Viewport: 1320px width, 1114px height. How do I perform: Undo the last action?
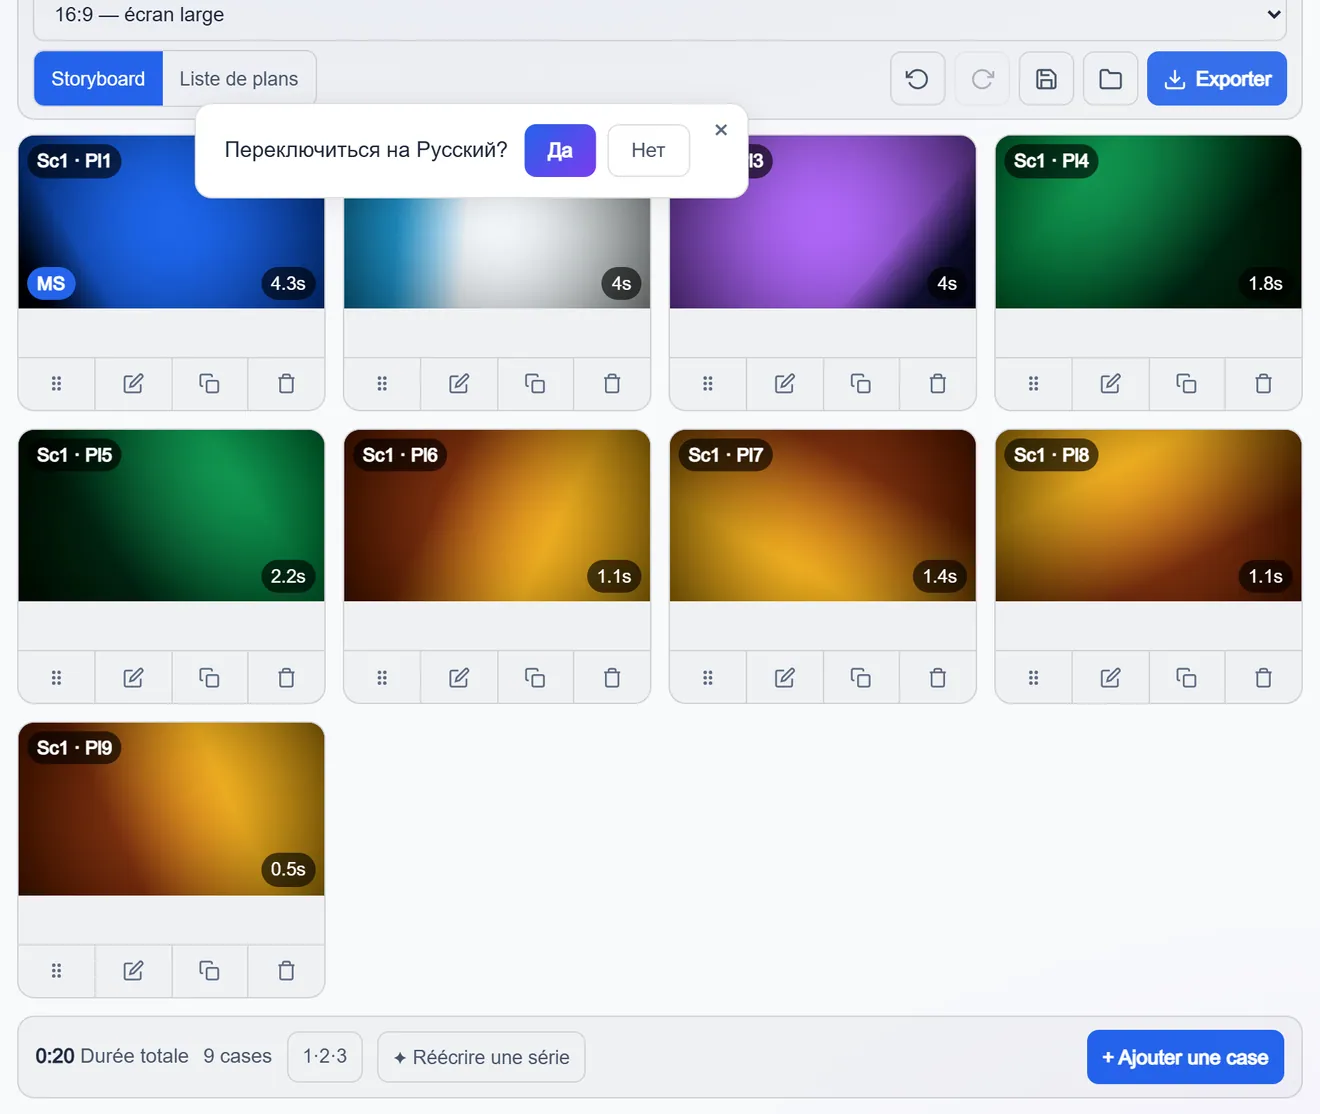[x=917, y=79]
